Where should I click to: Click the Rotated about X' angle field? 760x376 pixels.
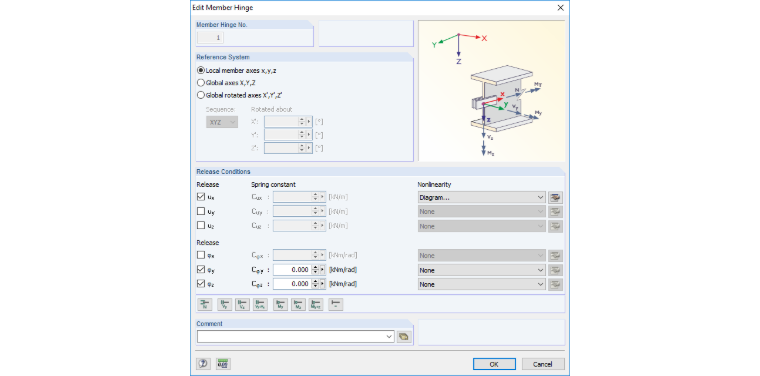coord(281,122)
